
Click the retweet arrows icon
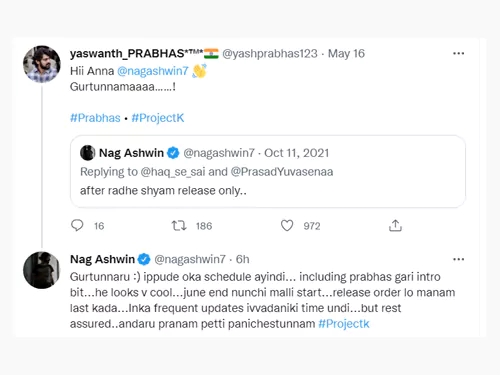[x=179, y=226]
